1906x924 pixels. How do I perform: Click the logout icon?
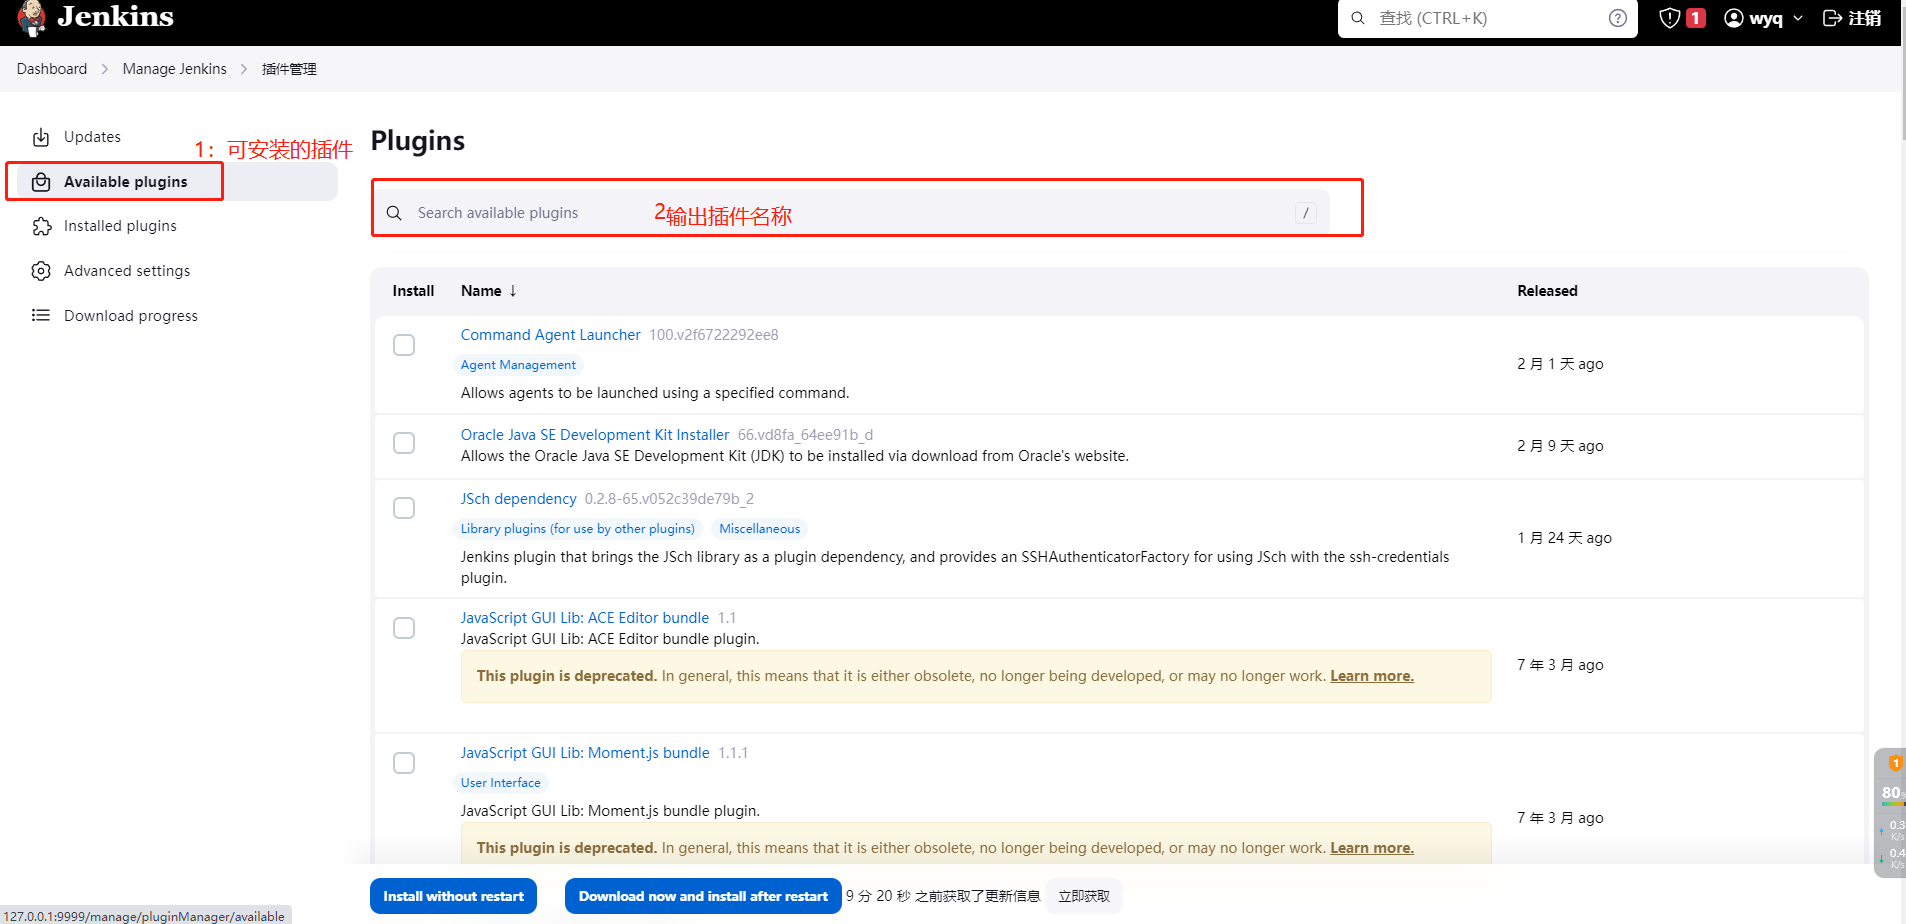click(1833, 18)
